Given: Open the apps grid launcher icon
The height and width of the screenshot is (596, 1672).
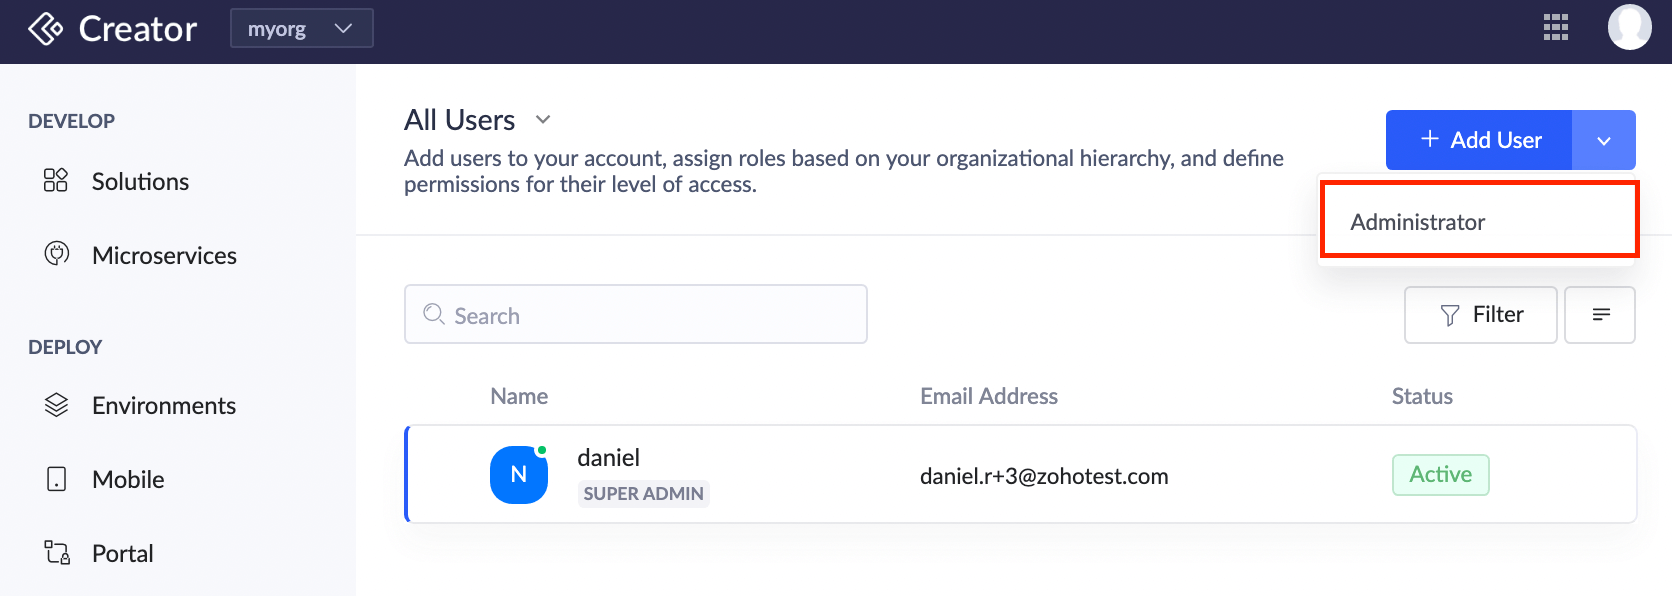Looking at the screenshot, I should (1555, 28).
